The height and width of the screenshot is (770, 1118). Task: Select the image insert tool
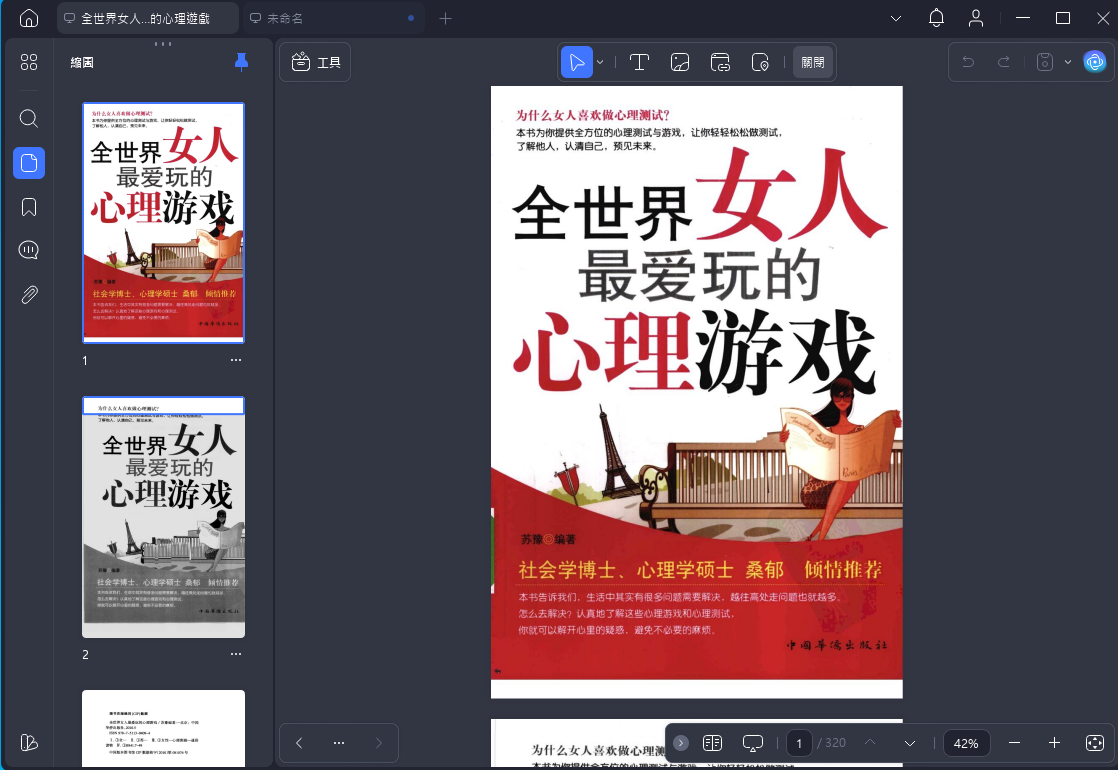[x=680, y=62]
